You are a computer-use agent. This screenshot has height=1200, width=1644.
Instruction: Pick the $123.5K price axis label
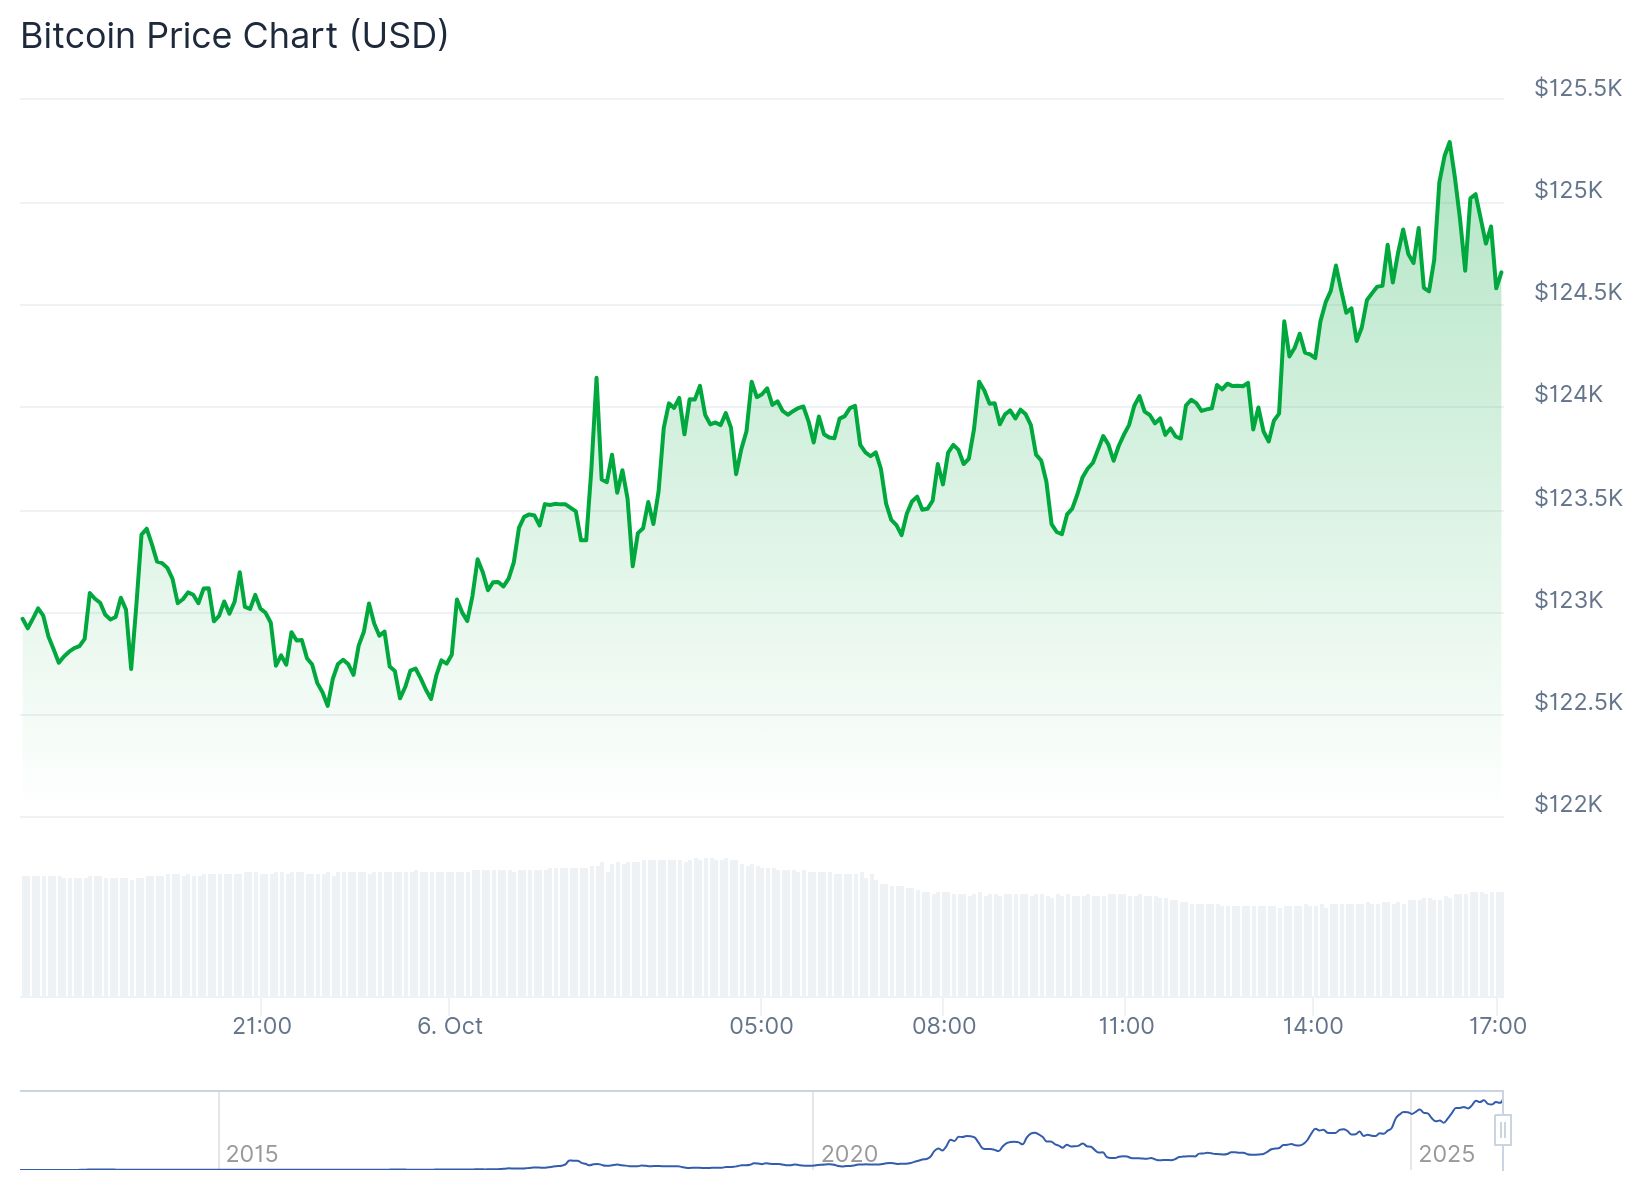[1577, 498]
